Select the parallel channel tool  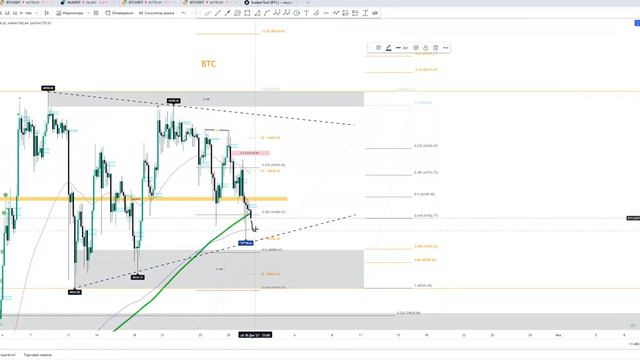point(316,13)
